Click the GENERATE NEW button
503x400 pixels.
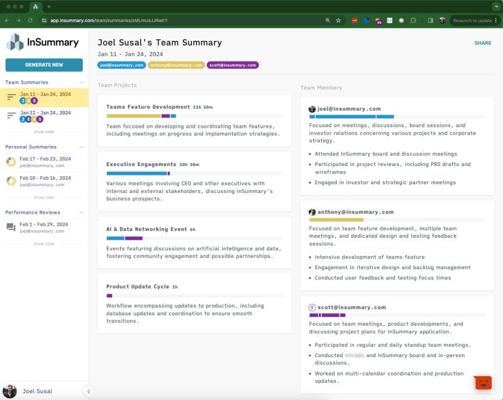tap(44, 65)
